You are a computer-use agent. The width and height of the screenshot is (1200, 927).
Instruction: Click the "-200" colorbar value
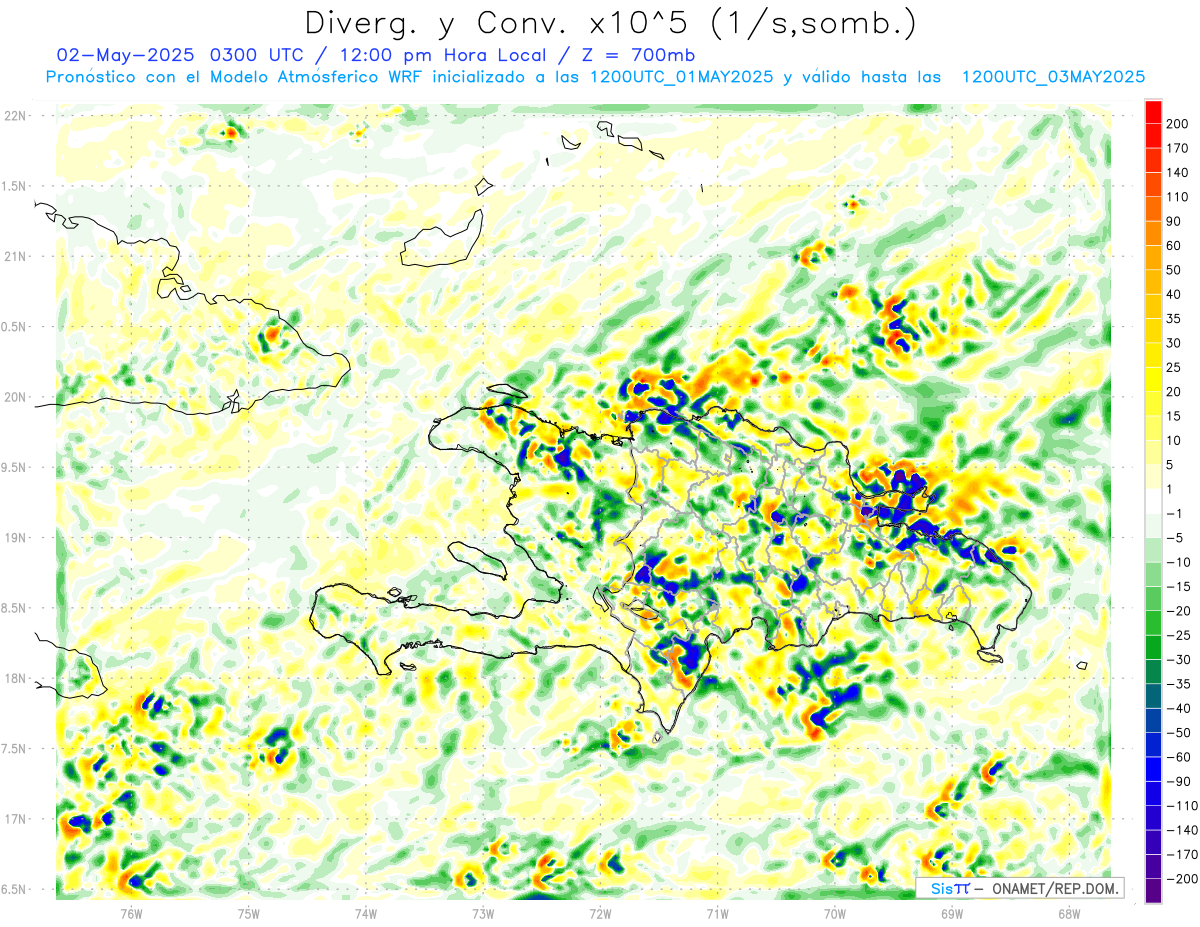pyautogui.click(x=1183, y=879)
